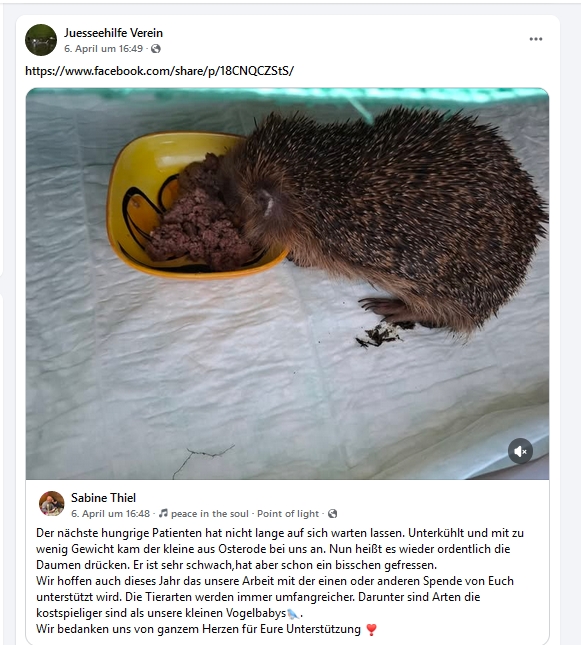Open Sabine Thiel profile name link
Screen dimensions: 581x645
(x=103, y=498)
